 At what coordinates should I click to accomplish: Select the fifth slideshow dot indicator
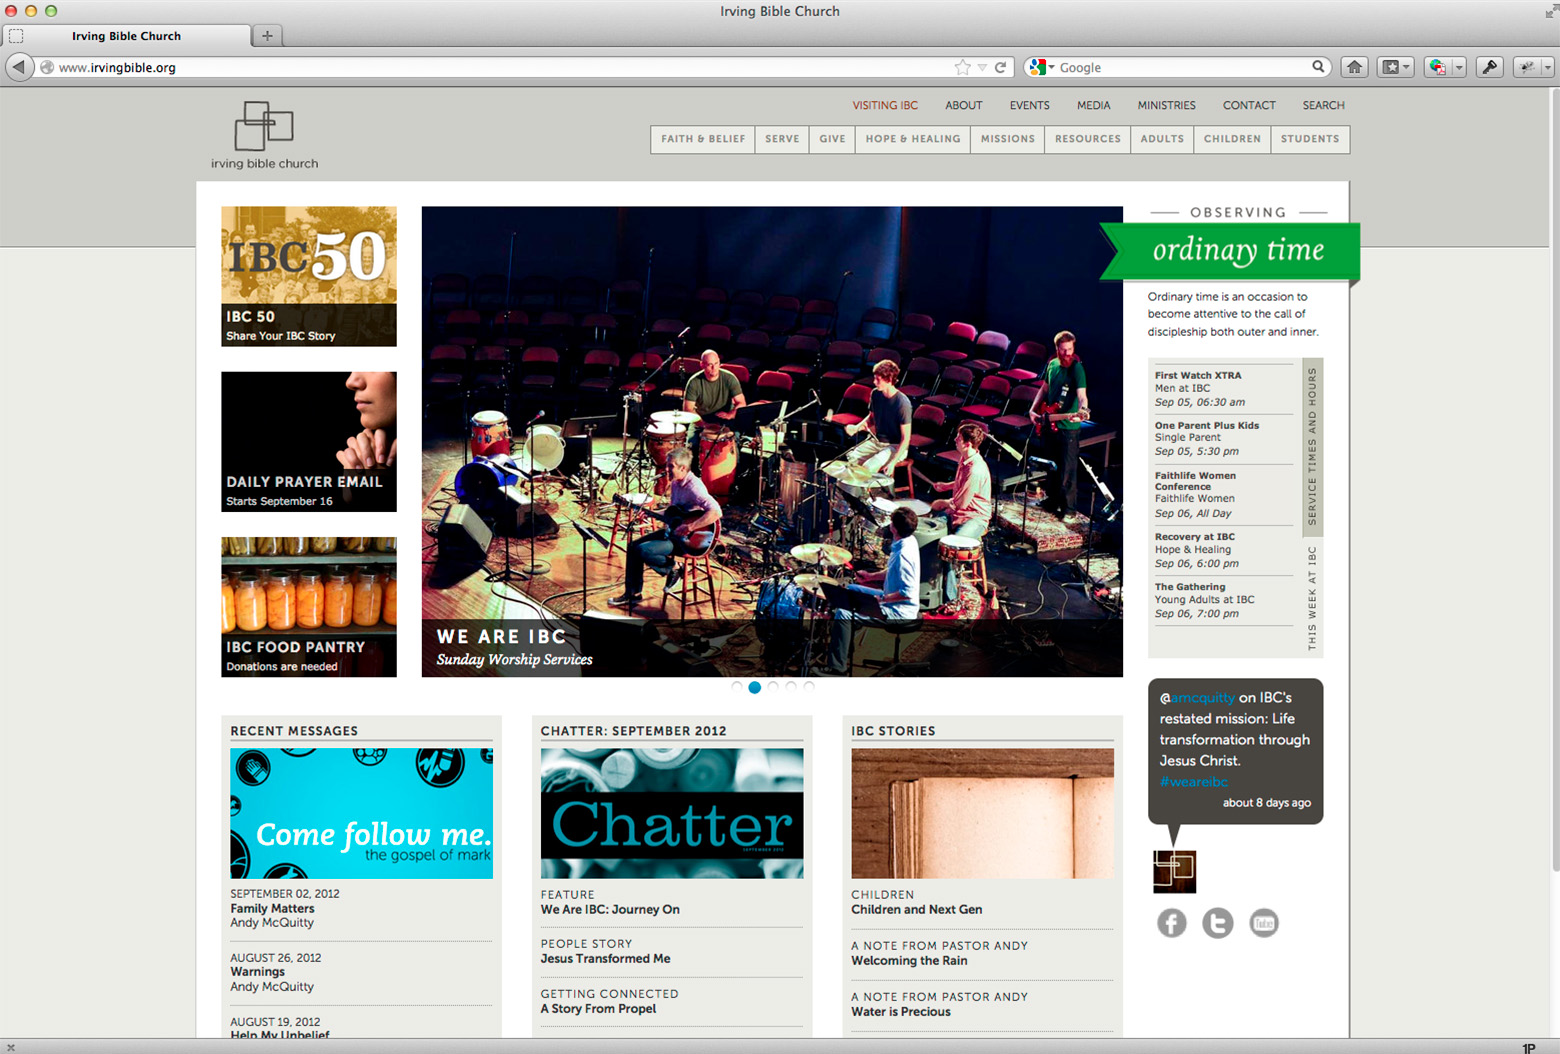click(809, 687)
